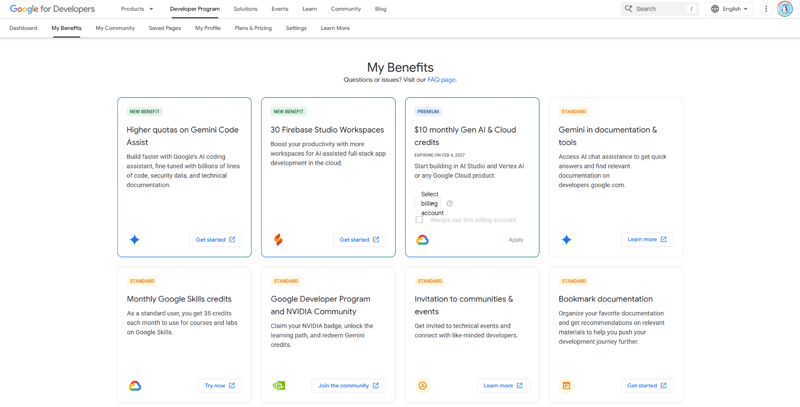Click Get started for Gemini Code Assist
The width and height of the screenshot is (800, 407).
click(216, 240)
